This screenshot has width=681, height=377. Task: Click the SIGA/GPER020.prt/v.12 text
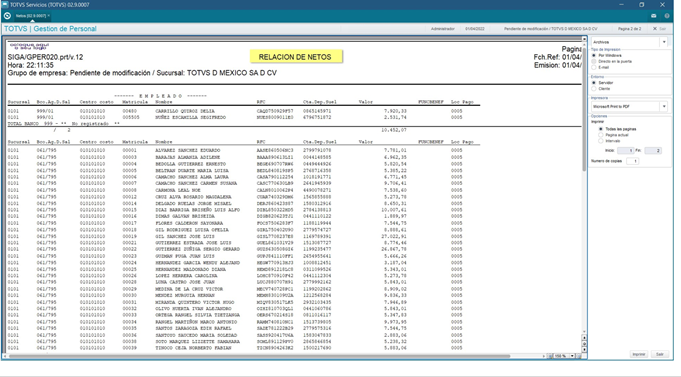click(45, 57)
